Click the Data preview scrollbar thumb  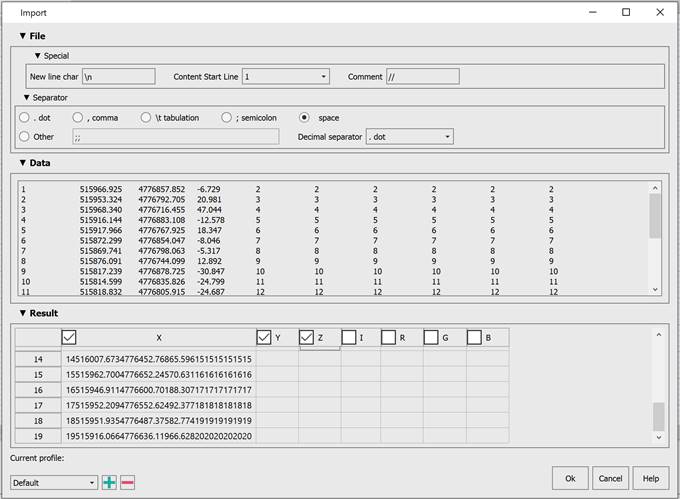pyautogui.click(x=655, y=215)
